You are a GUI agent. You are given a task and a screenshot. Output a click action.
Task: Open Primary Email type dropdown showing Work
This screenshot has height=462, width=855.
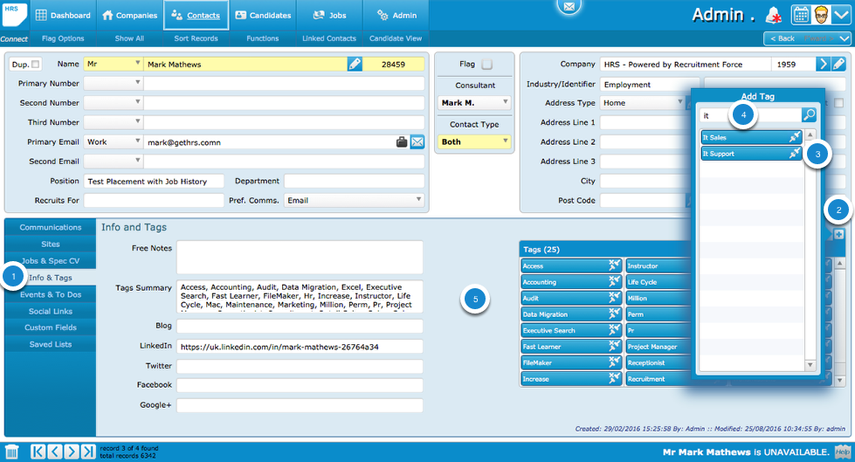tap(113, 142)
